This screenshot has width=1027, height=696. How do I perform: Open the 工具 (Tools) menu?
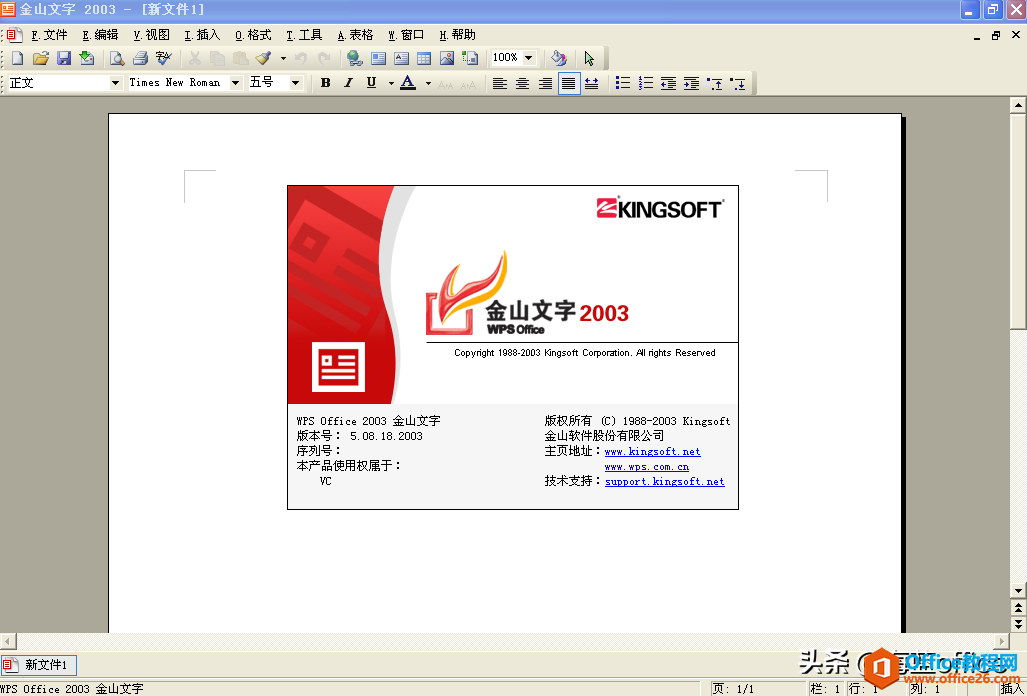305,35
